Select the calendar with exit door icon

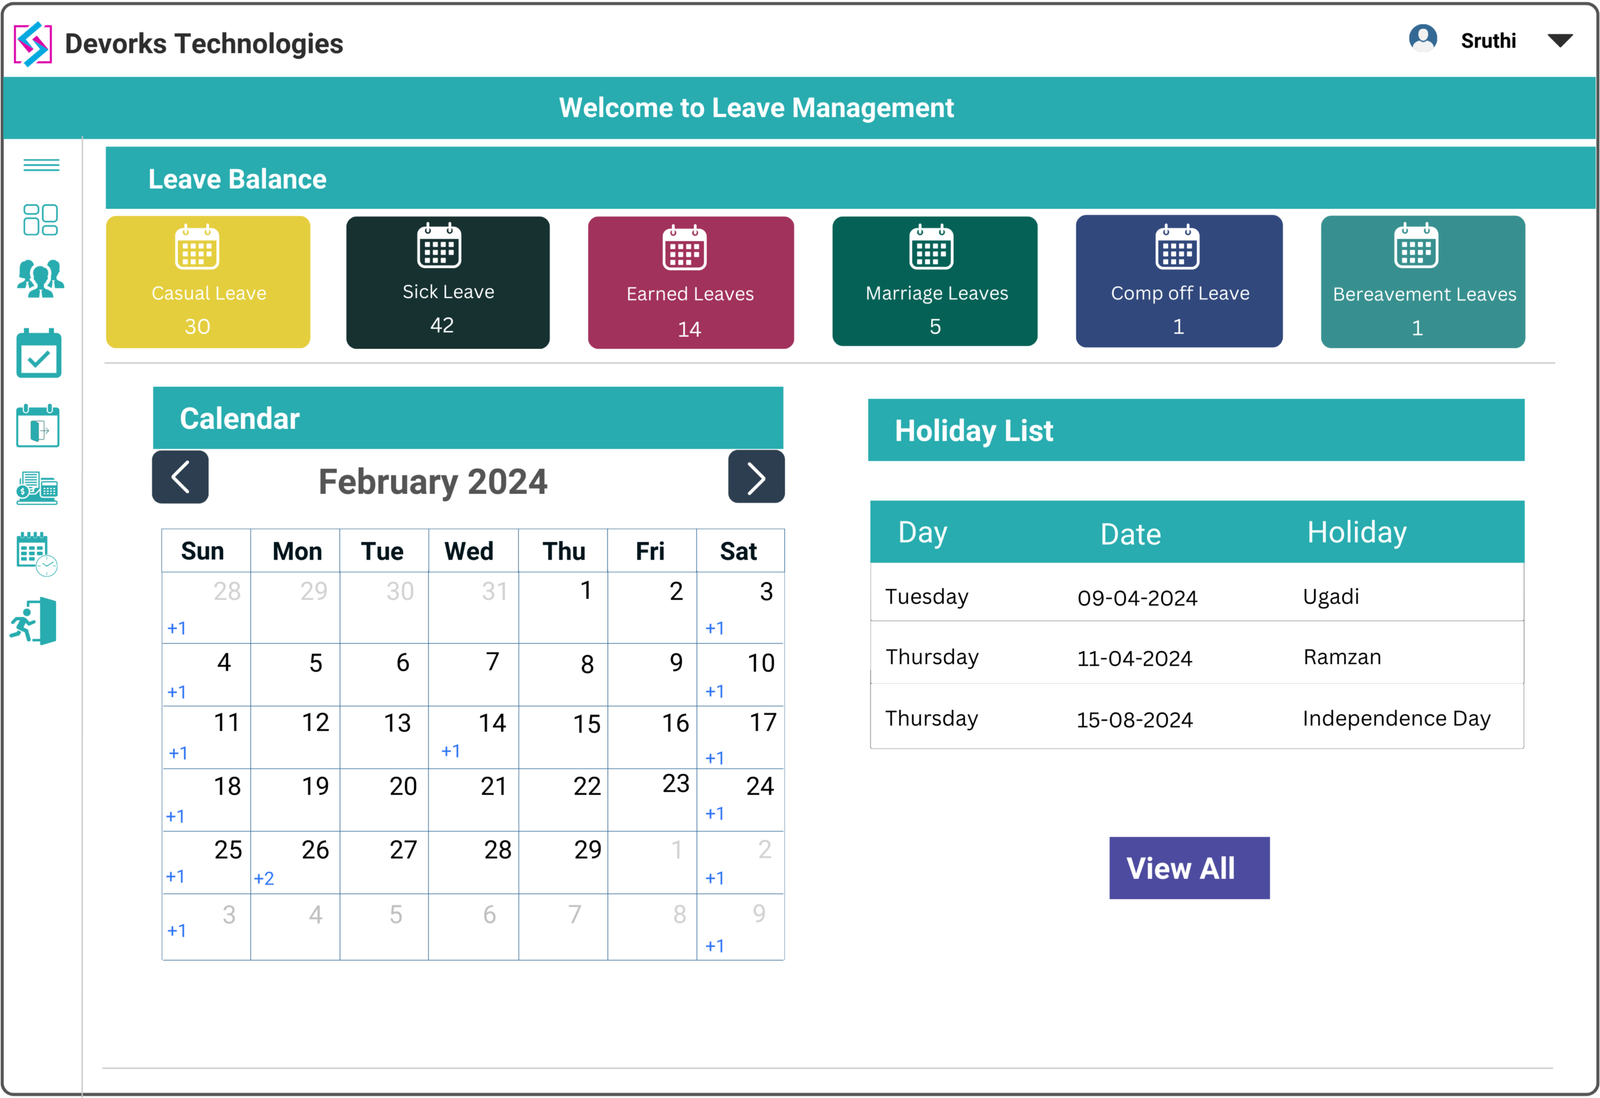tap(40, 425)
